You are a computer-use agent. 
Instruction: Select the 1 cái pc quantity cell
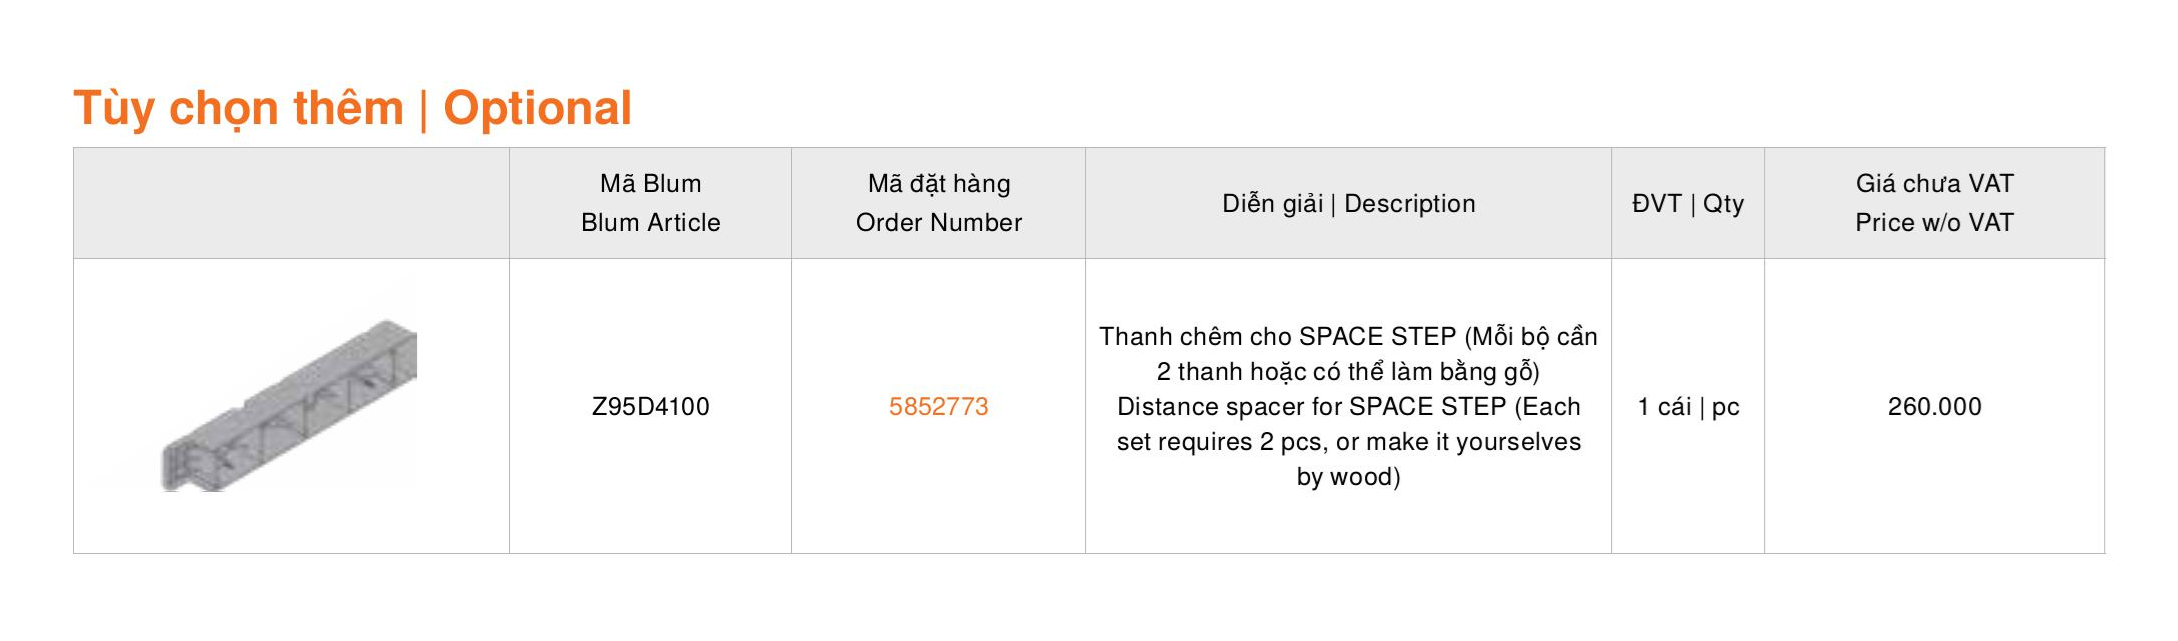coord(1688,407)
